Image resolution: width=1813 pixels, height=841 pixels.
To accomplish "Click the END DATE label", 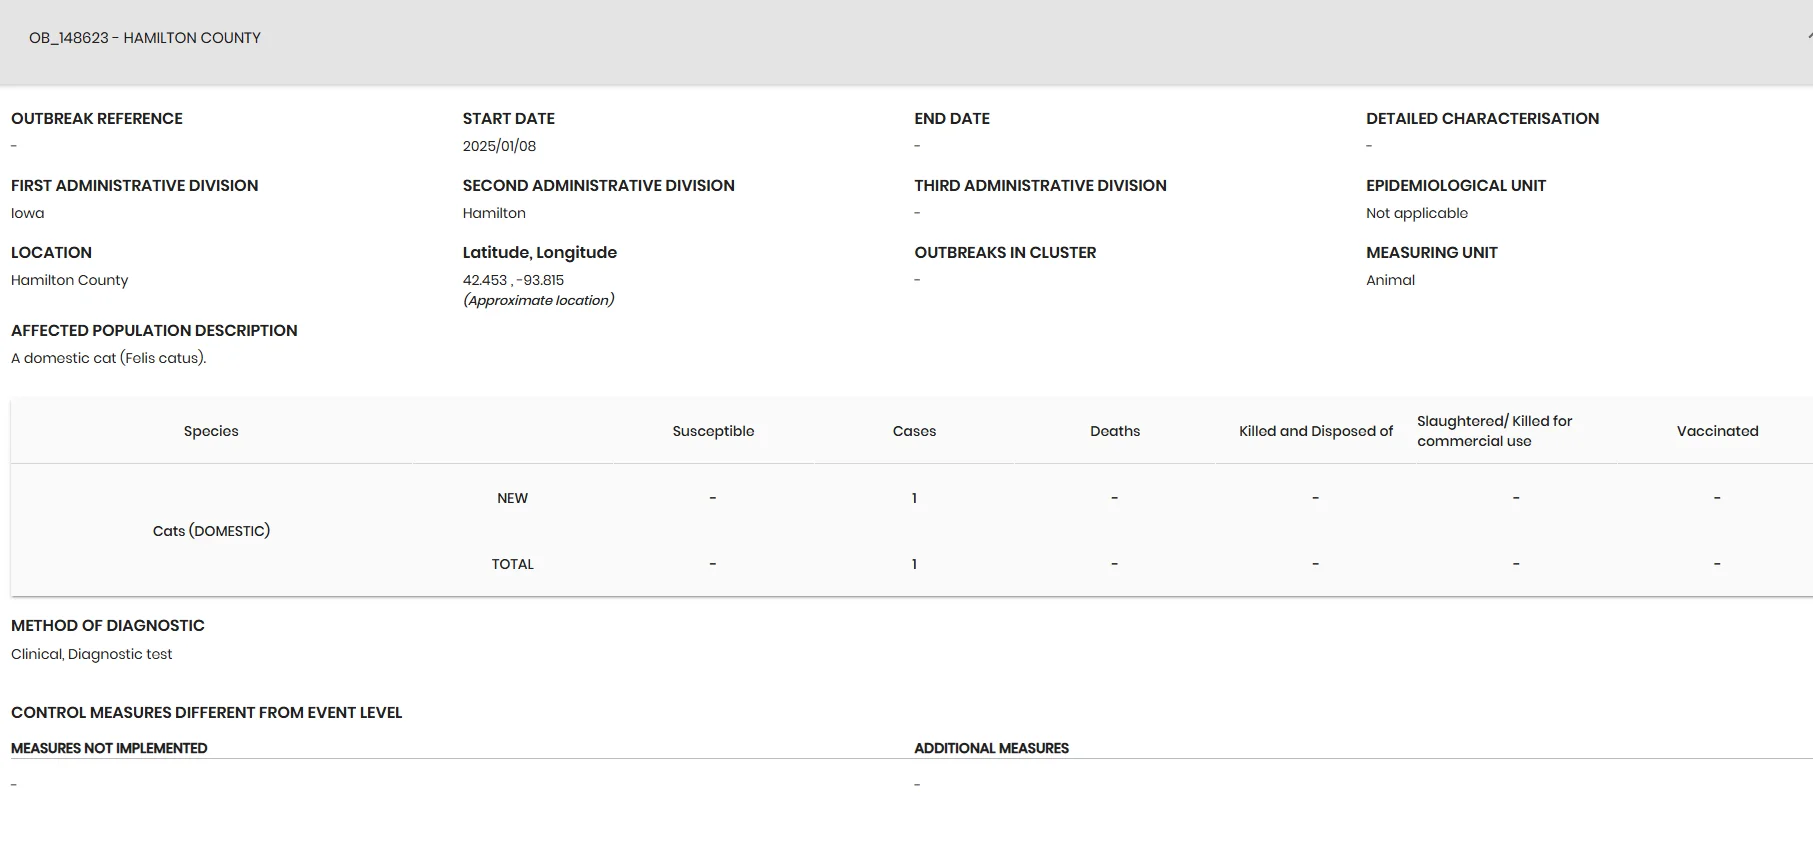I will point(952,118).
